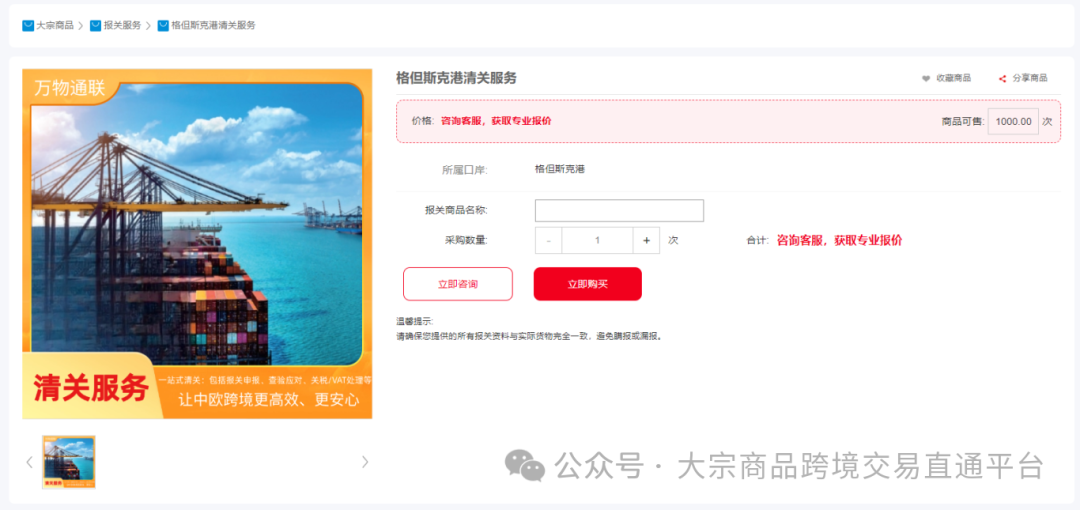Click the blue bag icon before 大宗商品
The image size is (1080, 510).
coord(28,25)
